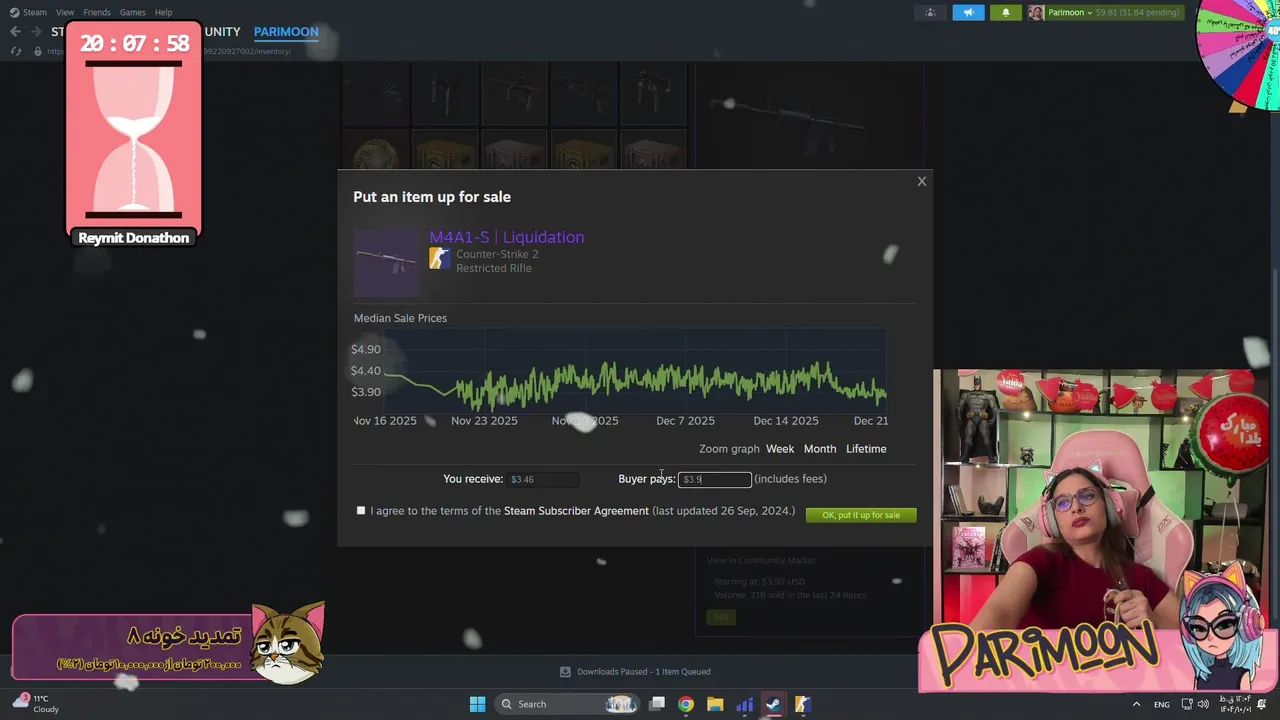Open the View menu
Image resolution: width=1280 pixels, height=720 pixels.
point(65,12)
